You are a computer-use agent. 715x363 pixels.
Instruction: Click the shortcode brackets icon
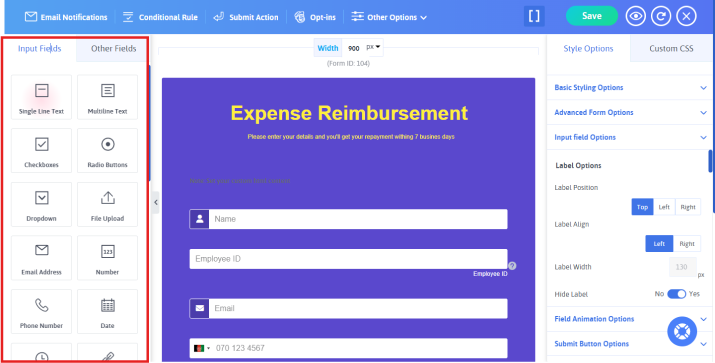pyautogui.click(x=534, y=16)
